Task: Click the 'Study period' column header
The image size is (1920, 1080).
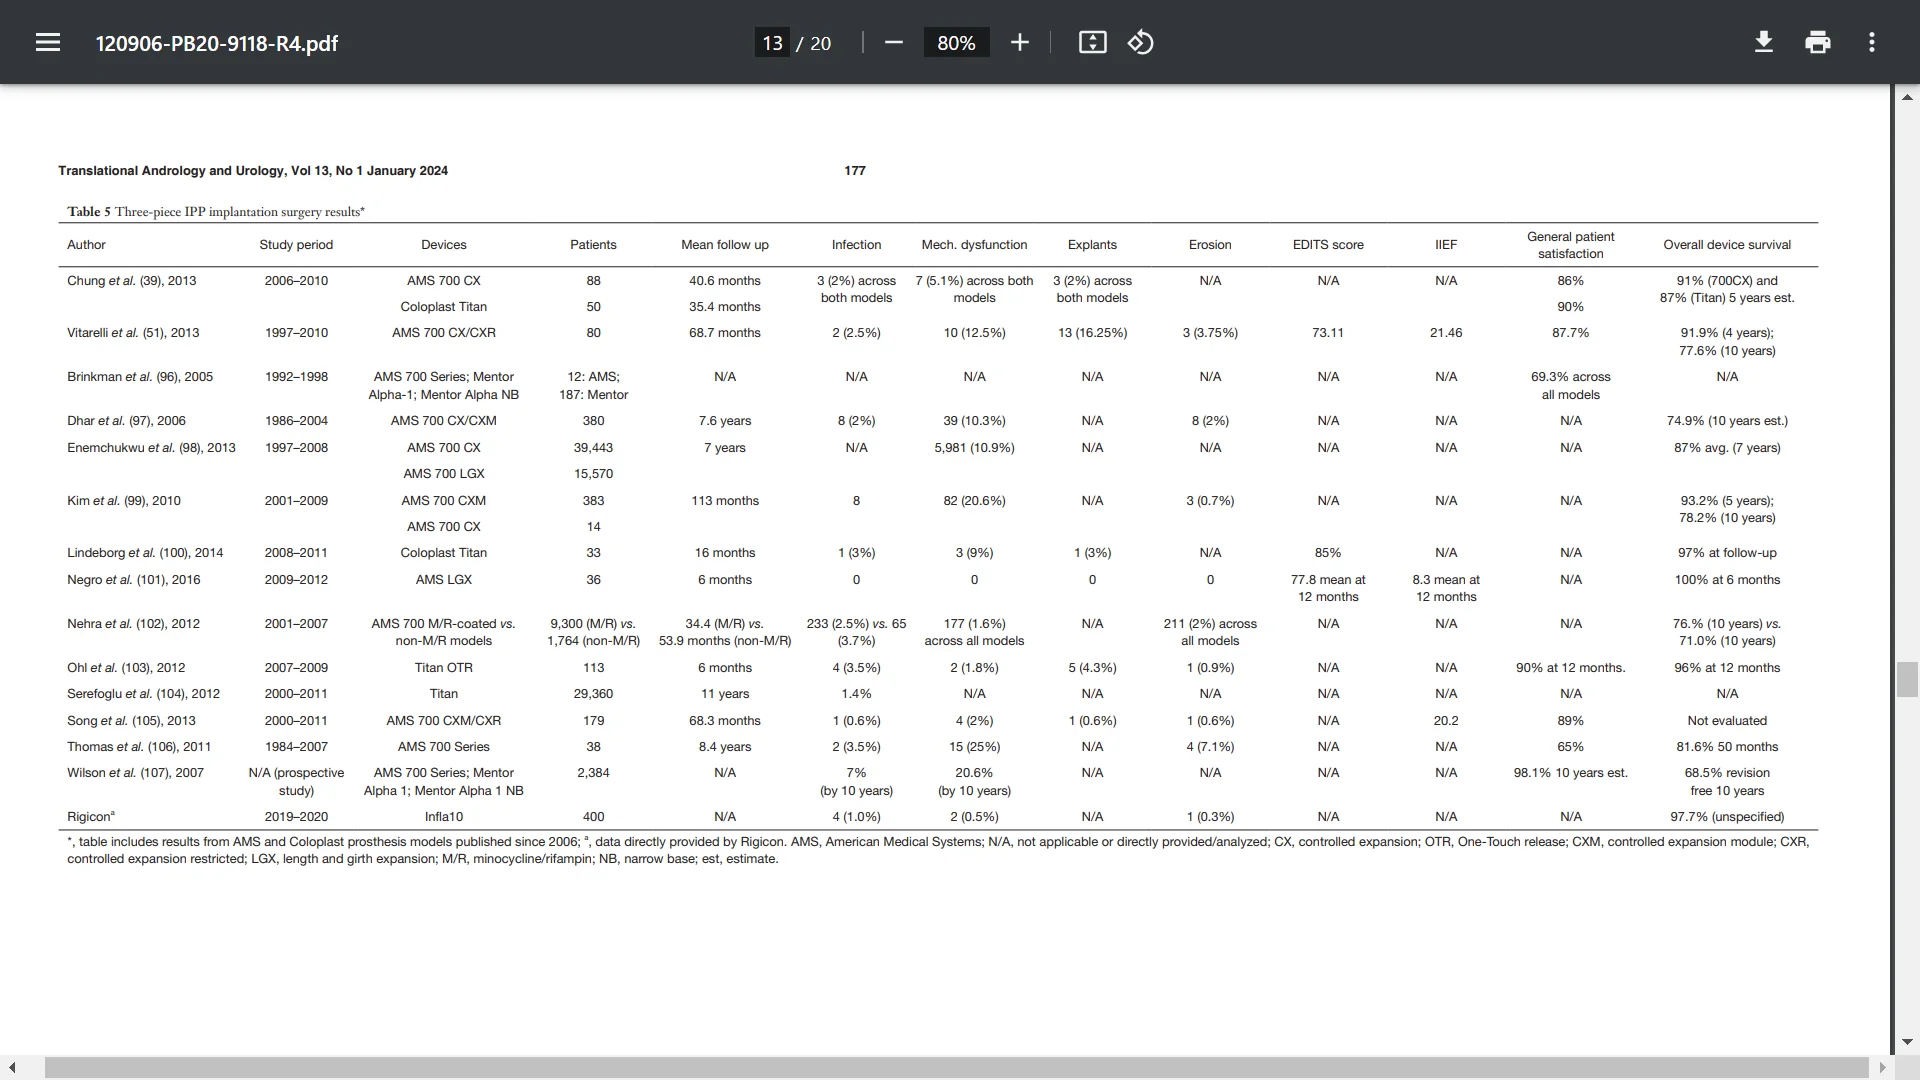Action: pyautogui.click(x=296, y=245)
